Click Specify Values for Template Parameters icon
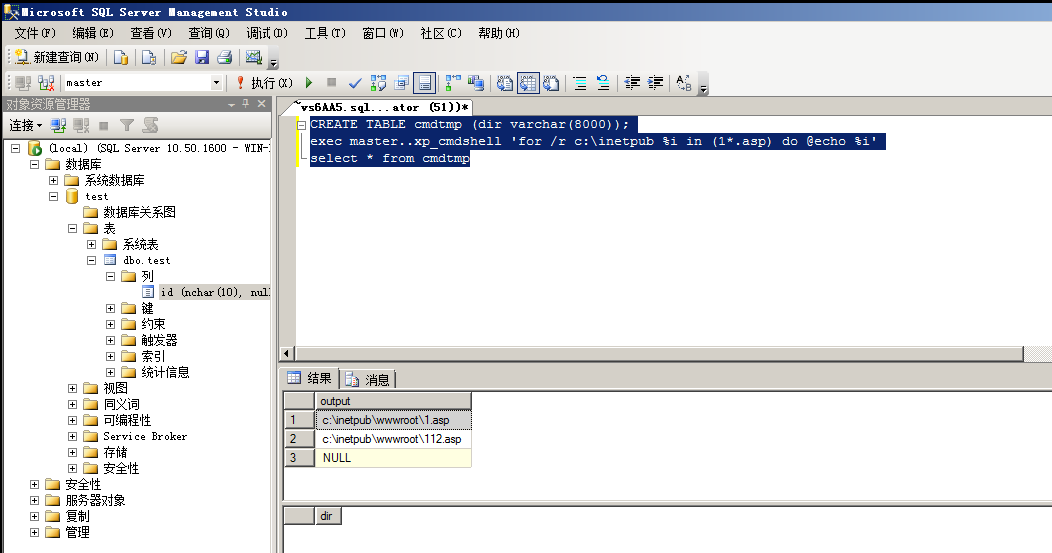Screen dimensions: 1052x553 pos(684,83)
